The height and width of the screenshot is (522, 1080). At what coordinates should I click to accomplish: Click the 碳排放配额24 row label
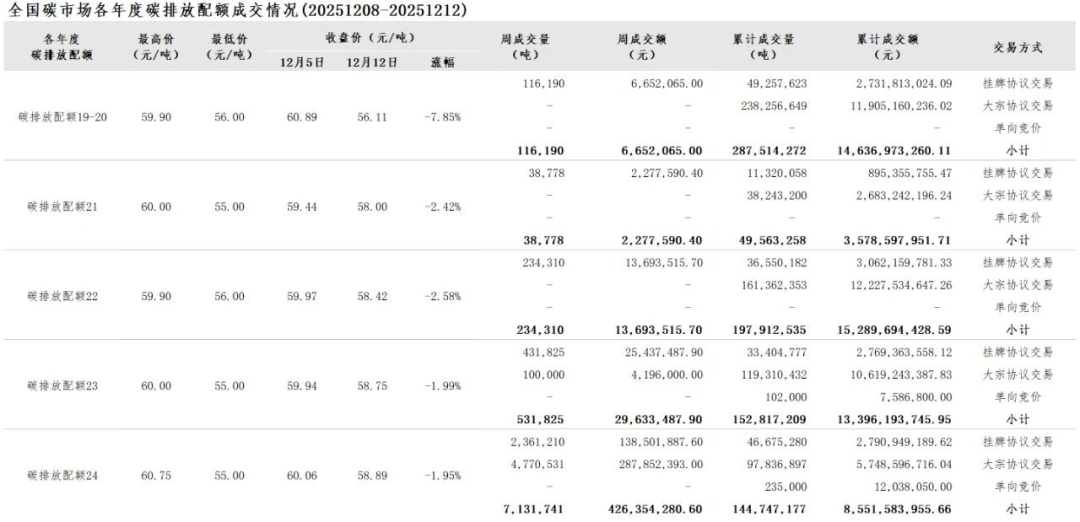(x=63, y=475)
